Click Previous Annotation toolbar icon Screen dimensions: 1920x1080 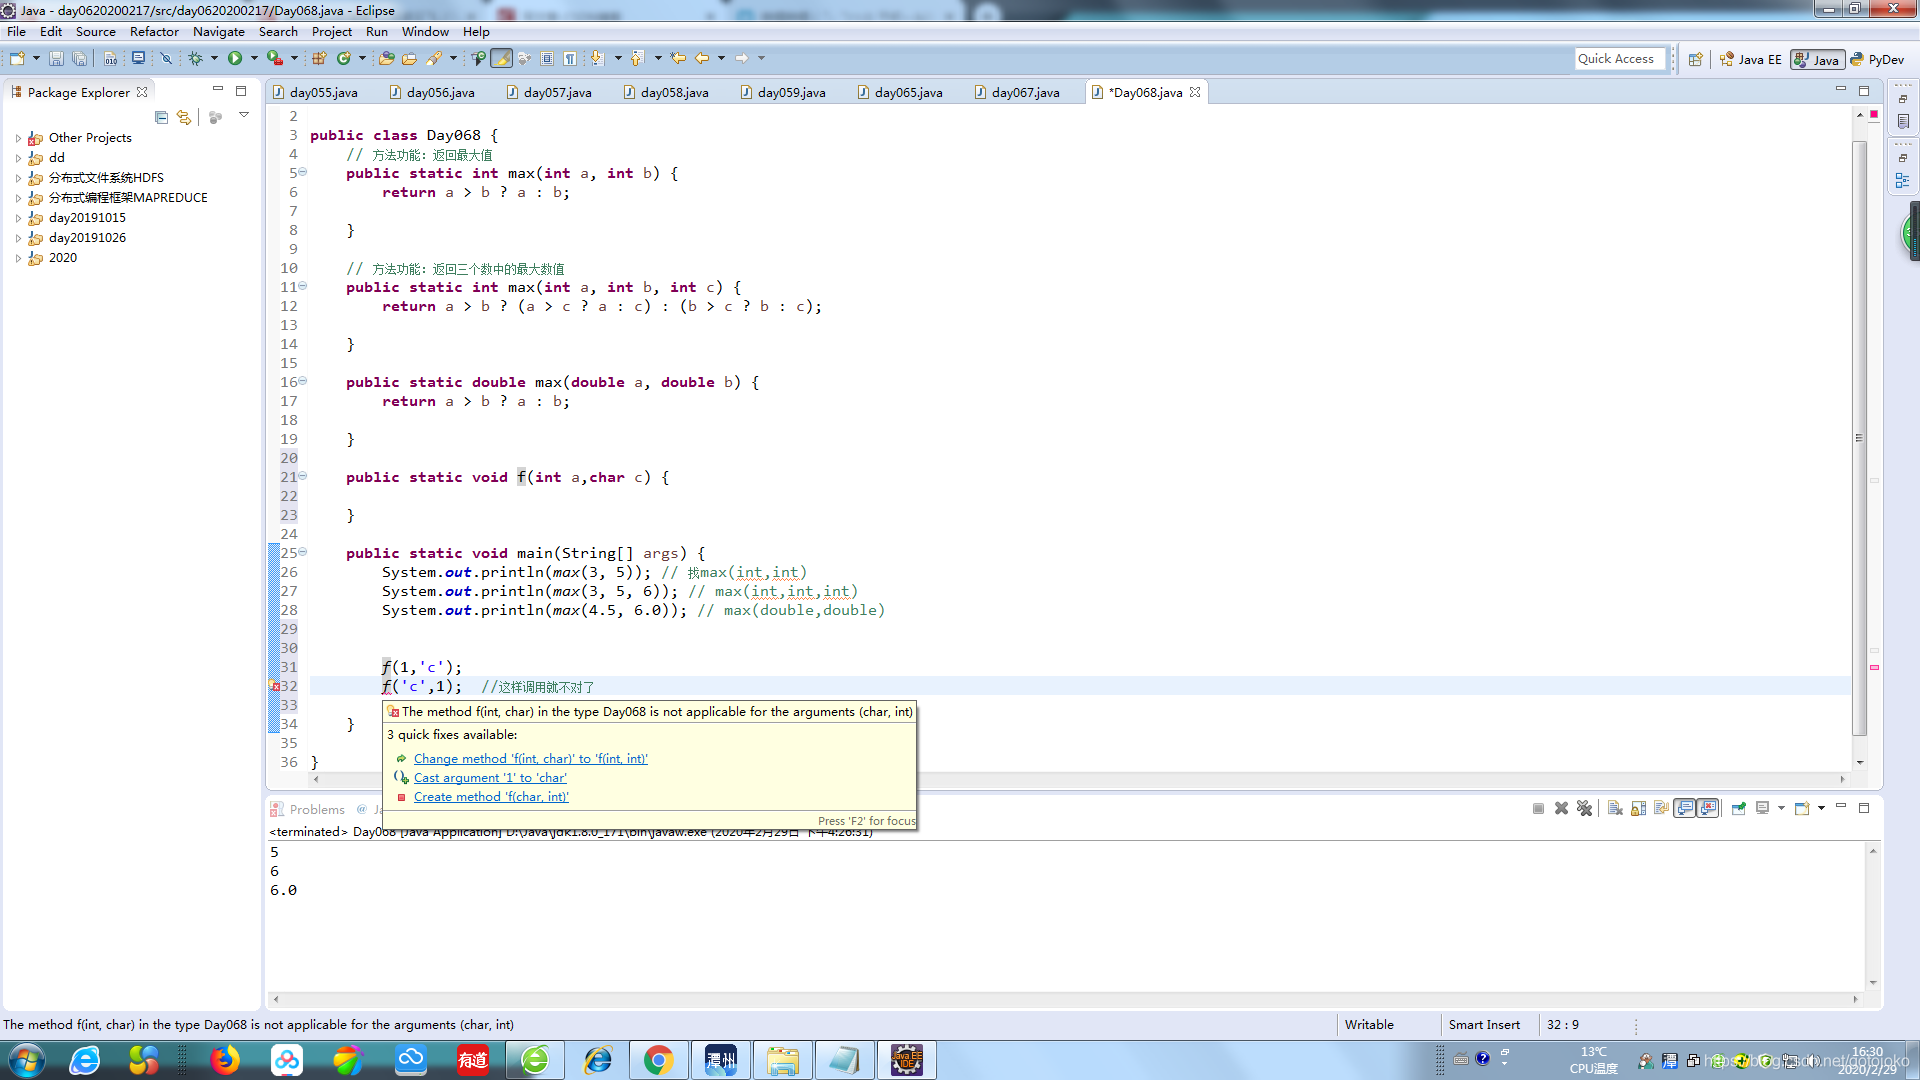click(x=637, y=59)
